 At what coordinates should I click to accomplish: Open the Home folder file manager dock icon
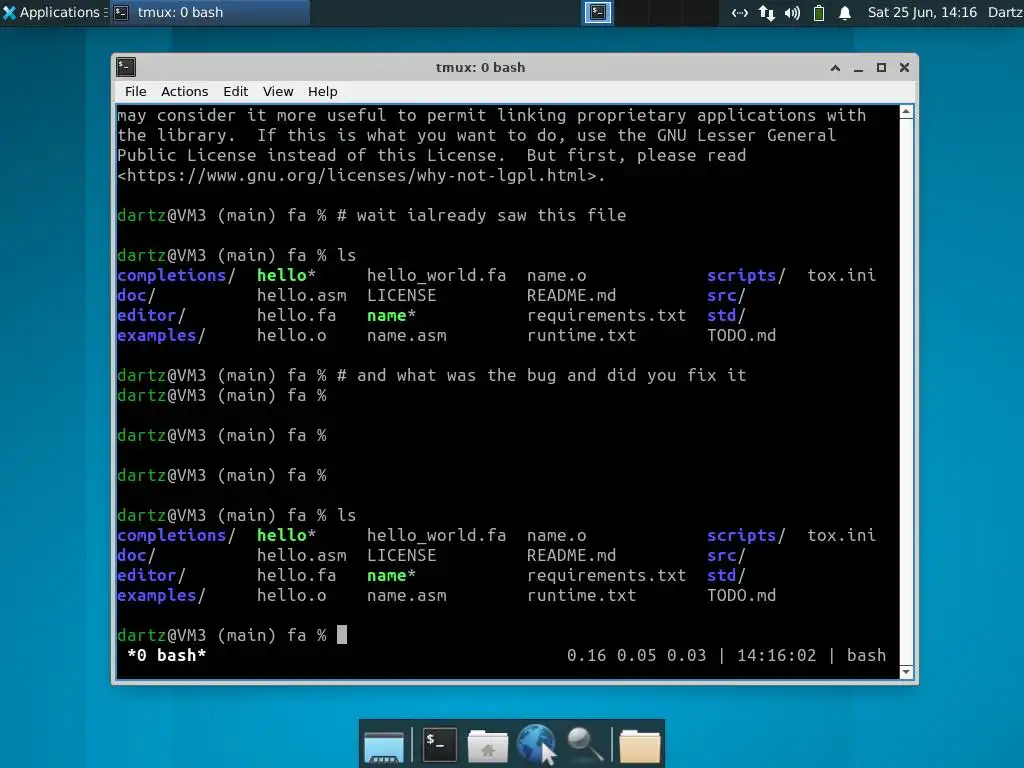487,746
